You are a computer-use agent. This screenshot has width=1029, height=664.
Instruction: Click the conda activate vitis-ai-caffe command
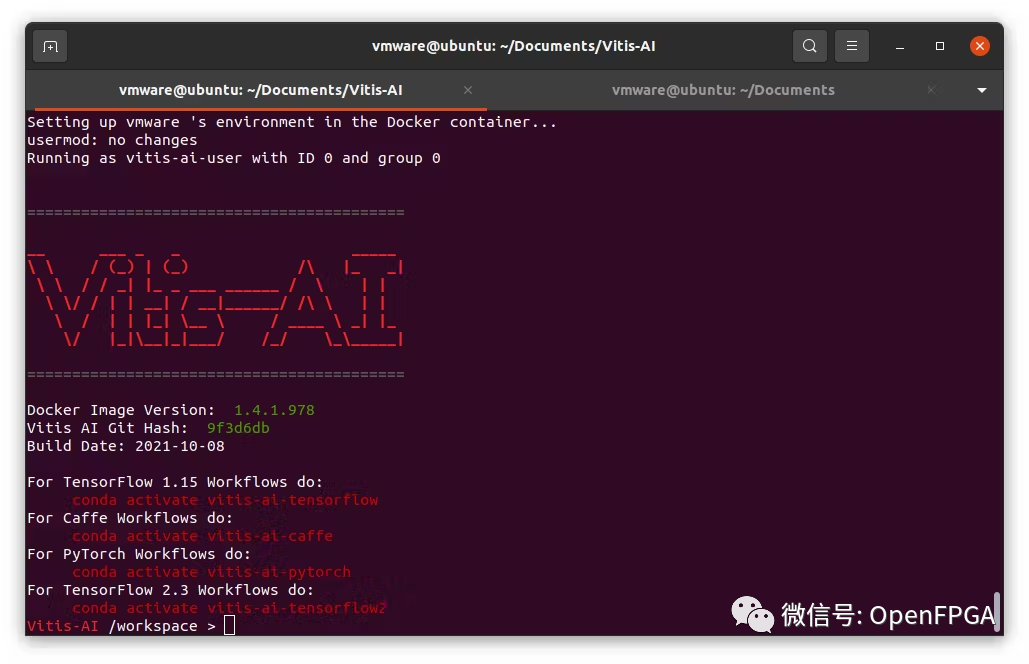click(202, 536)
